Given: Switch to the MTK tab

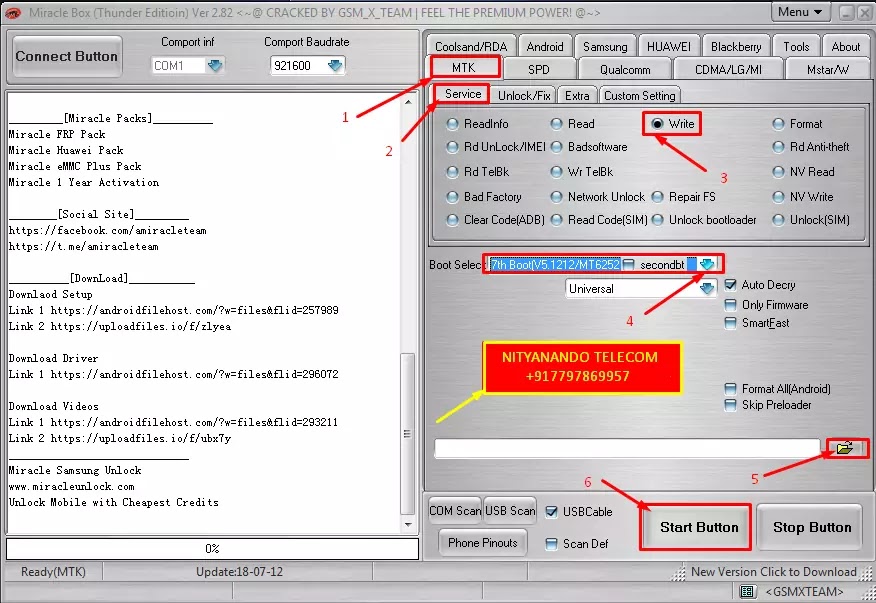Looking at the screenshot, I should click(x=464, y=68).
